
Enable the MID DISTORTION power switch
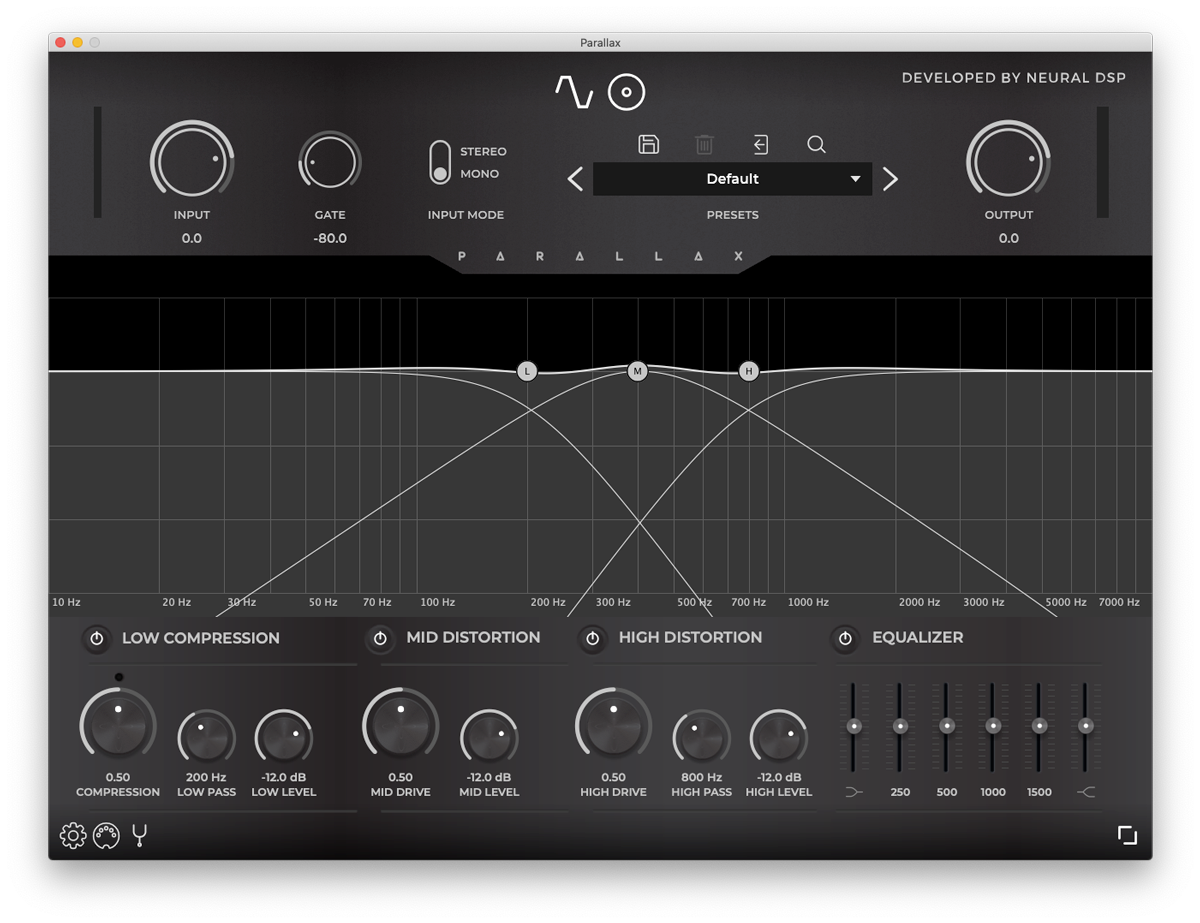tap(381, 639)
